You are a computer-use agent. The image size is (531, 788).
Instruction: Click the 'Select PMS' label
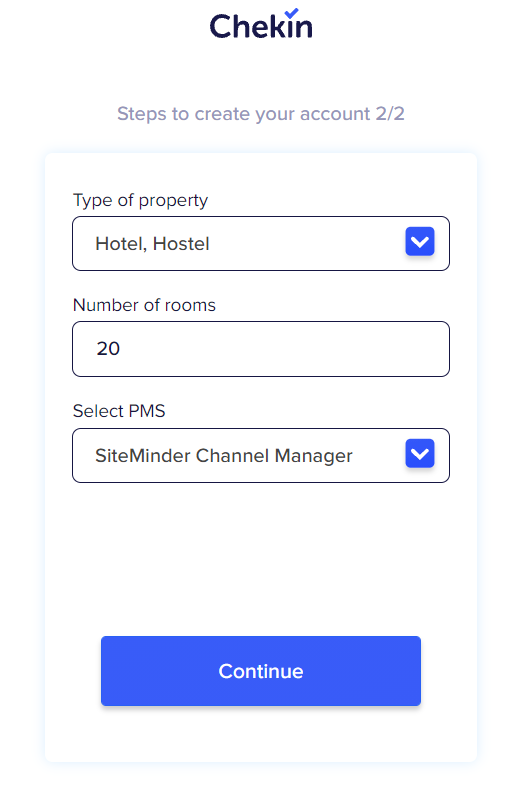coord(119,411)
